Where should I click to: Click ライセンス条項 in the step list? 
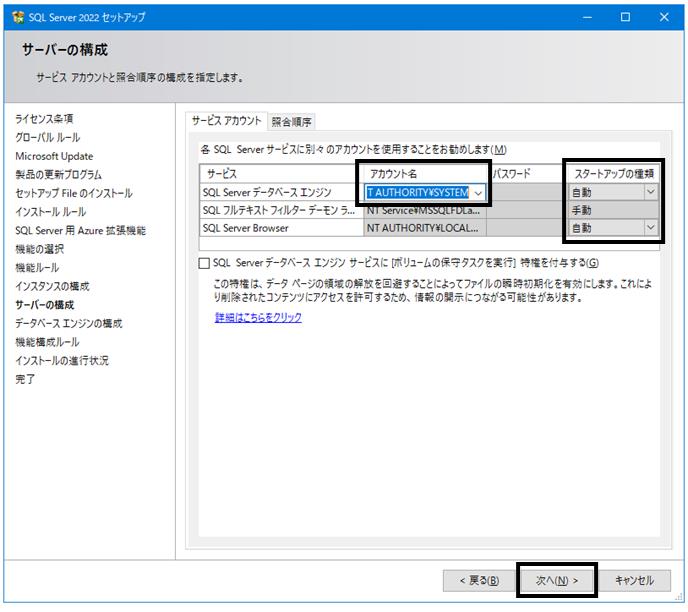(44, 119)
